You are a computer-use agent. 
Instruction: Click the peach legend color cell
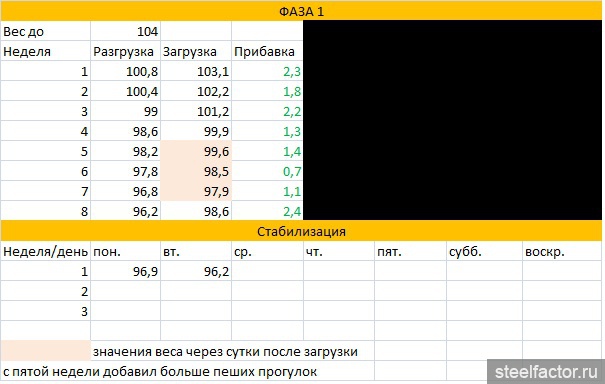click(46, 351)
